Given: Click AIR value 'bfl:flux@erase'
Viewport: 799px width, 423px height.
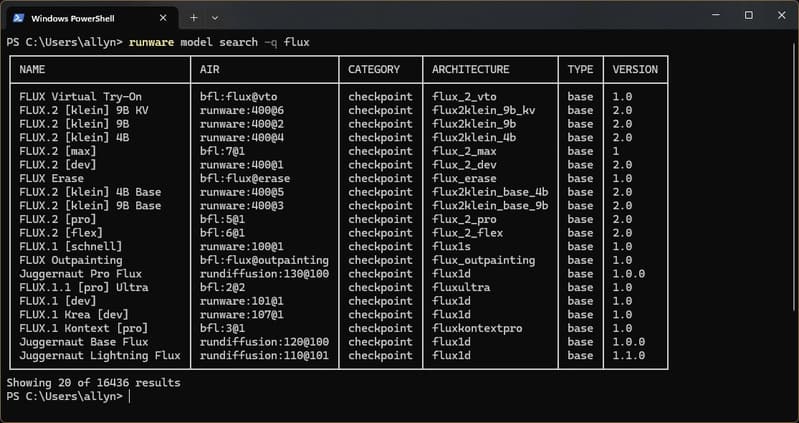Looking at the screenshot, I should [x=245, y=179].
